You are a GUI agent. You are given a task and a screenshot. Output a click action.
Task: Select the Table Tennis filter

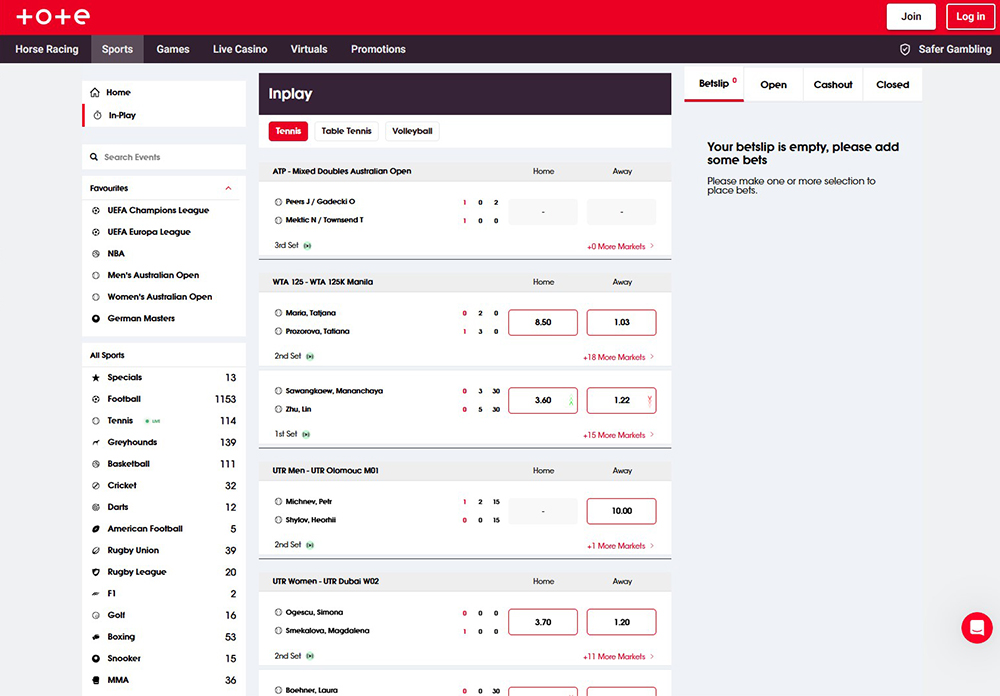tap(346, 131)
